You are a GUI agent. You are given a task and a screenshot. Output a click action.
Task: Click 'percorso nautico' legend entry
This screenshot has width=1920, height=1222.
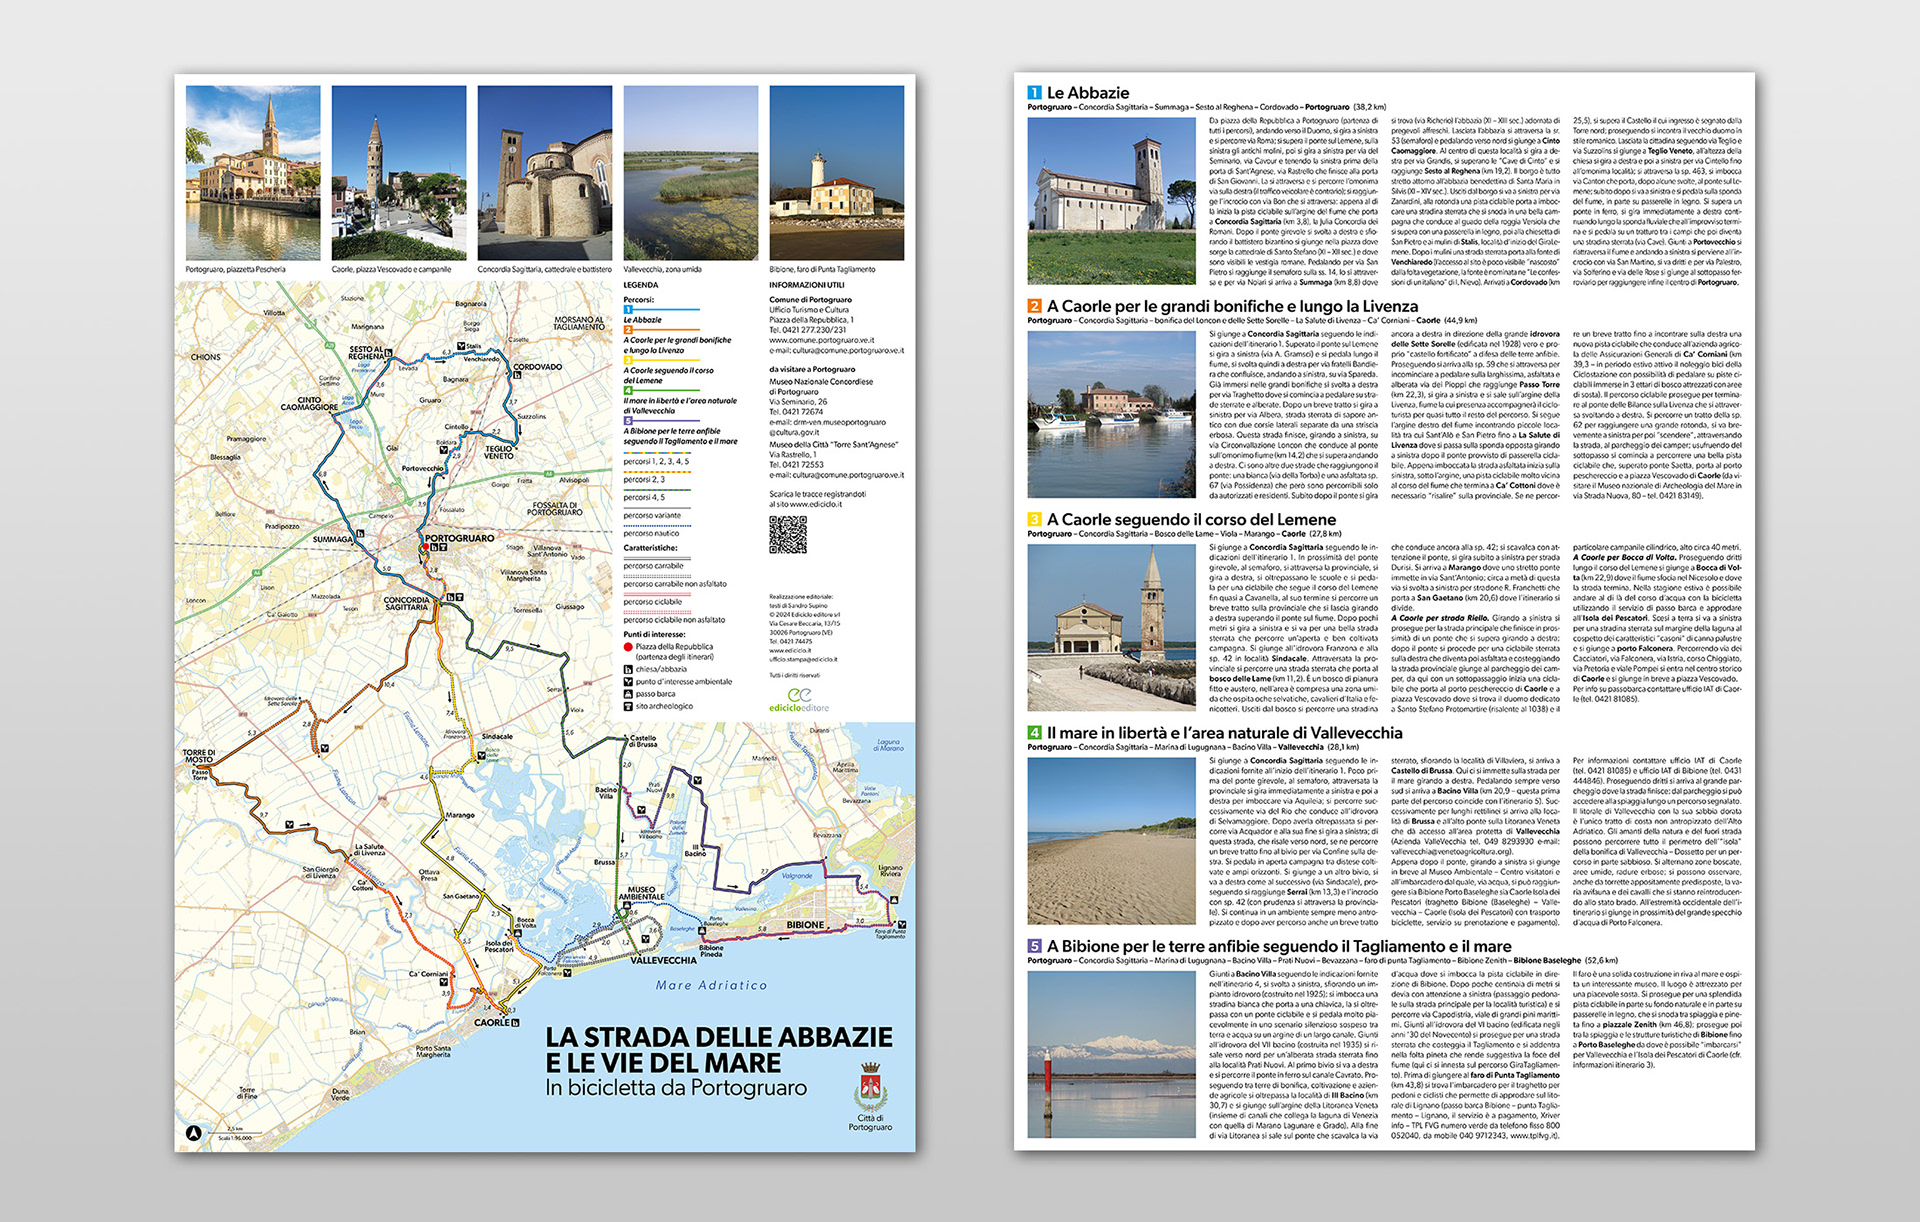click(651, 533)
